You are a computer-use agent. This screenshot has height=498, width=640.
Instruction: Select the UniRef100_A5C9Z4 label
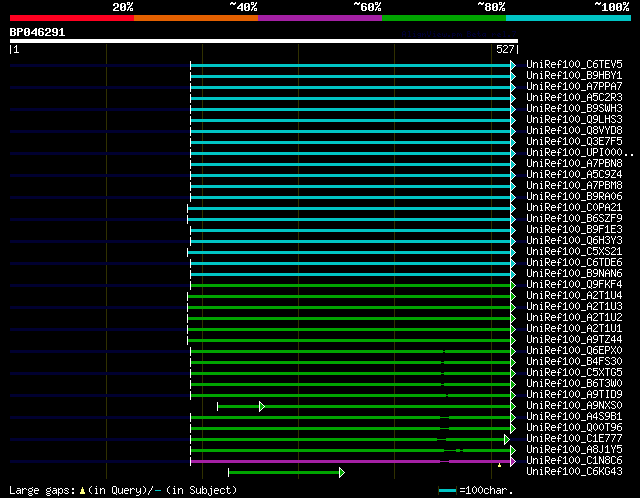[574, 174]
